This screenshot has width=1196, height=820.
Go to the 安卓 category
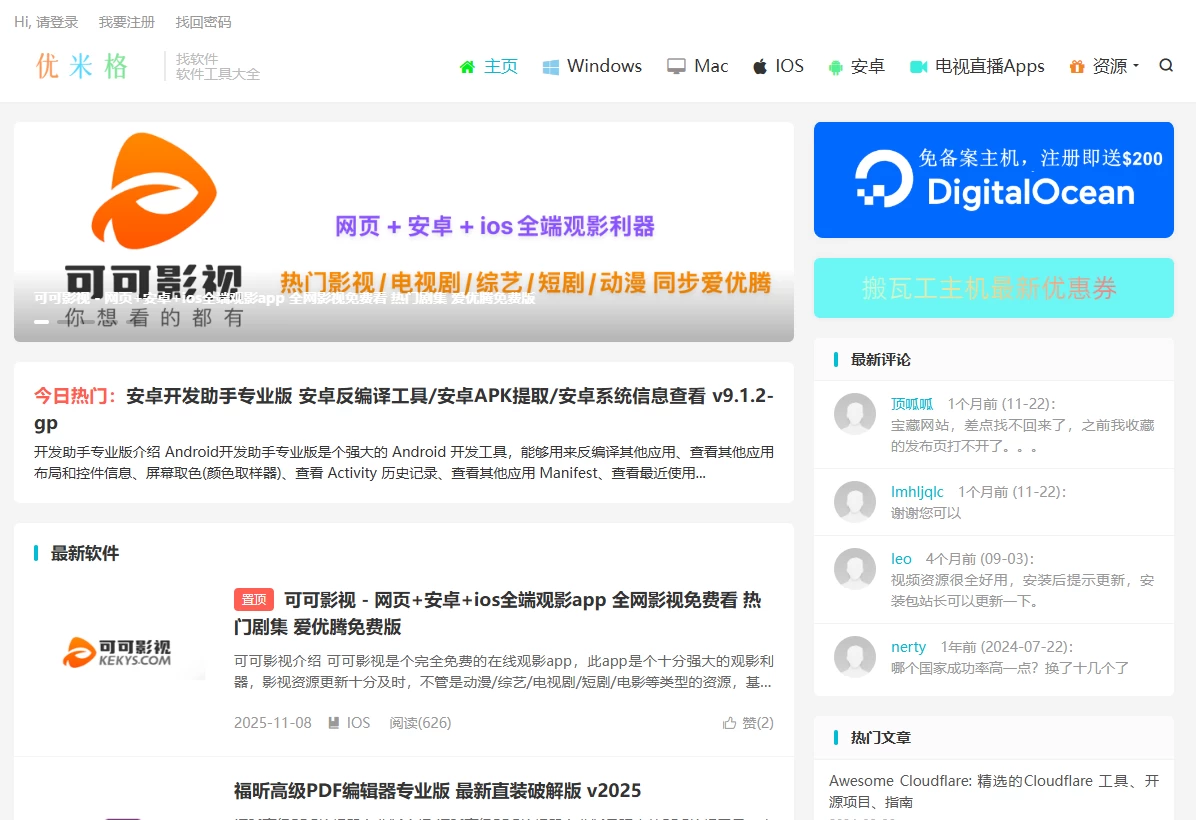tap(867, 67)
